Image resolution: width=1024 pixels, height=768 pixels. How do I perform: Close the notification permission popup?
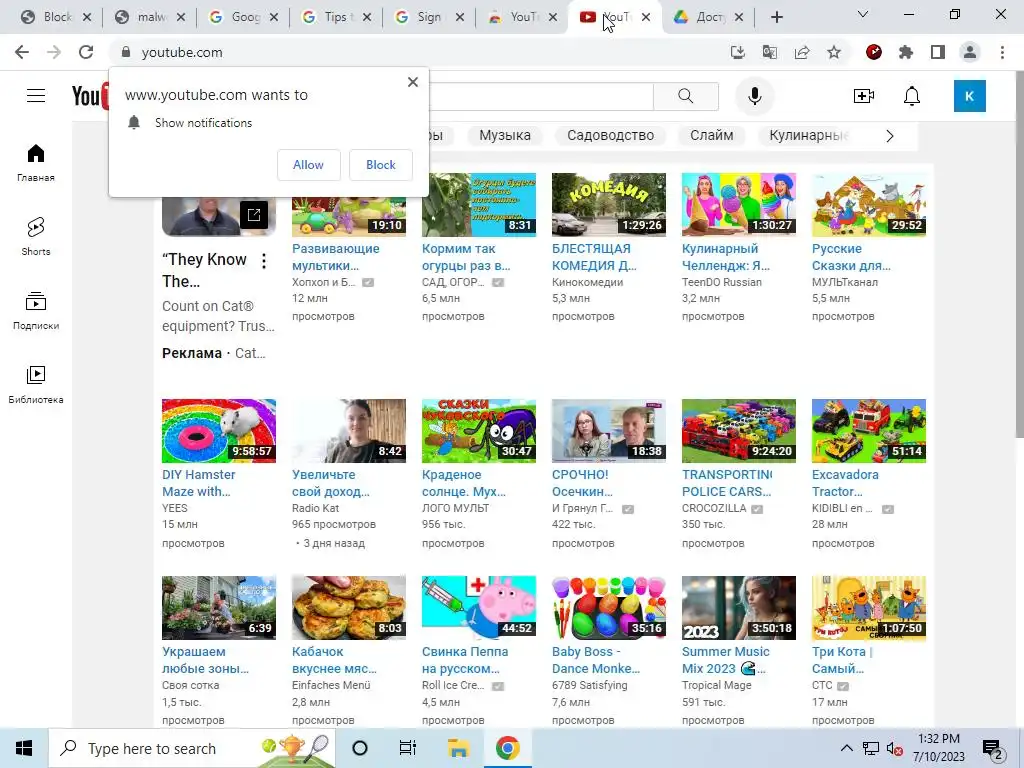pos(413,82)
